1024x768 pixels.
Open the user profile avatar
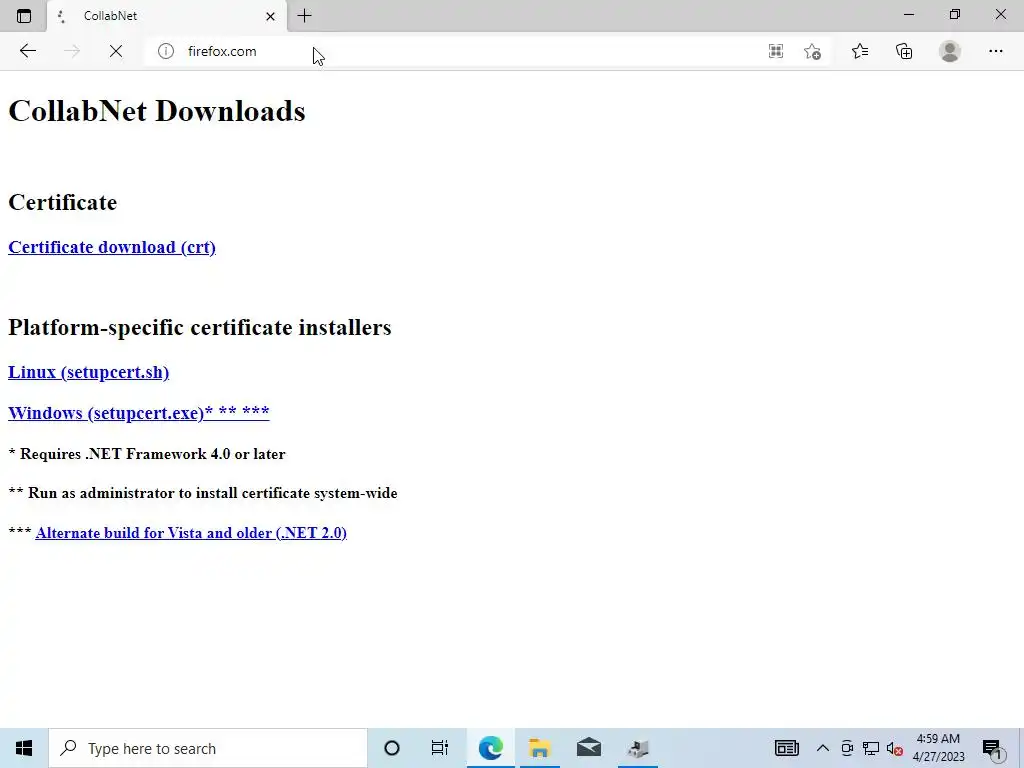tap(950, 51)
